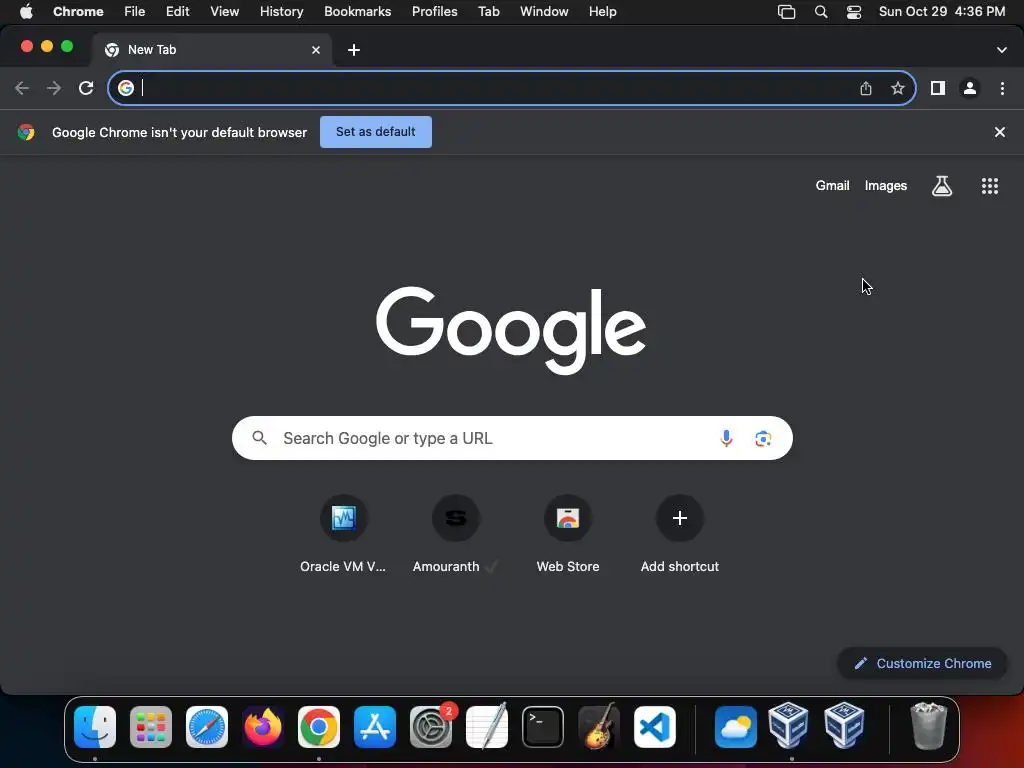
Task: Select the New Tab tab
Action: pos(212,50)
